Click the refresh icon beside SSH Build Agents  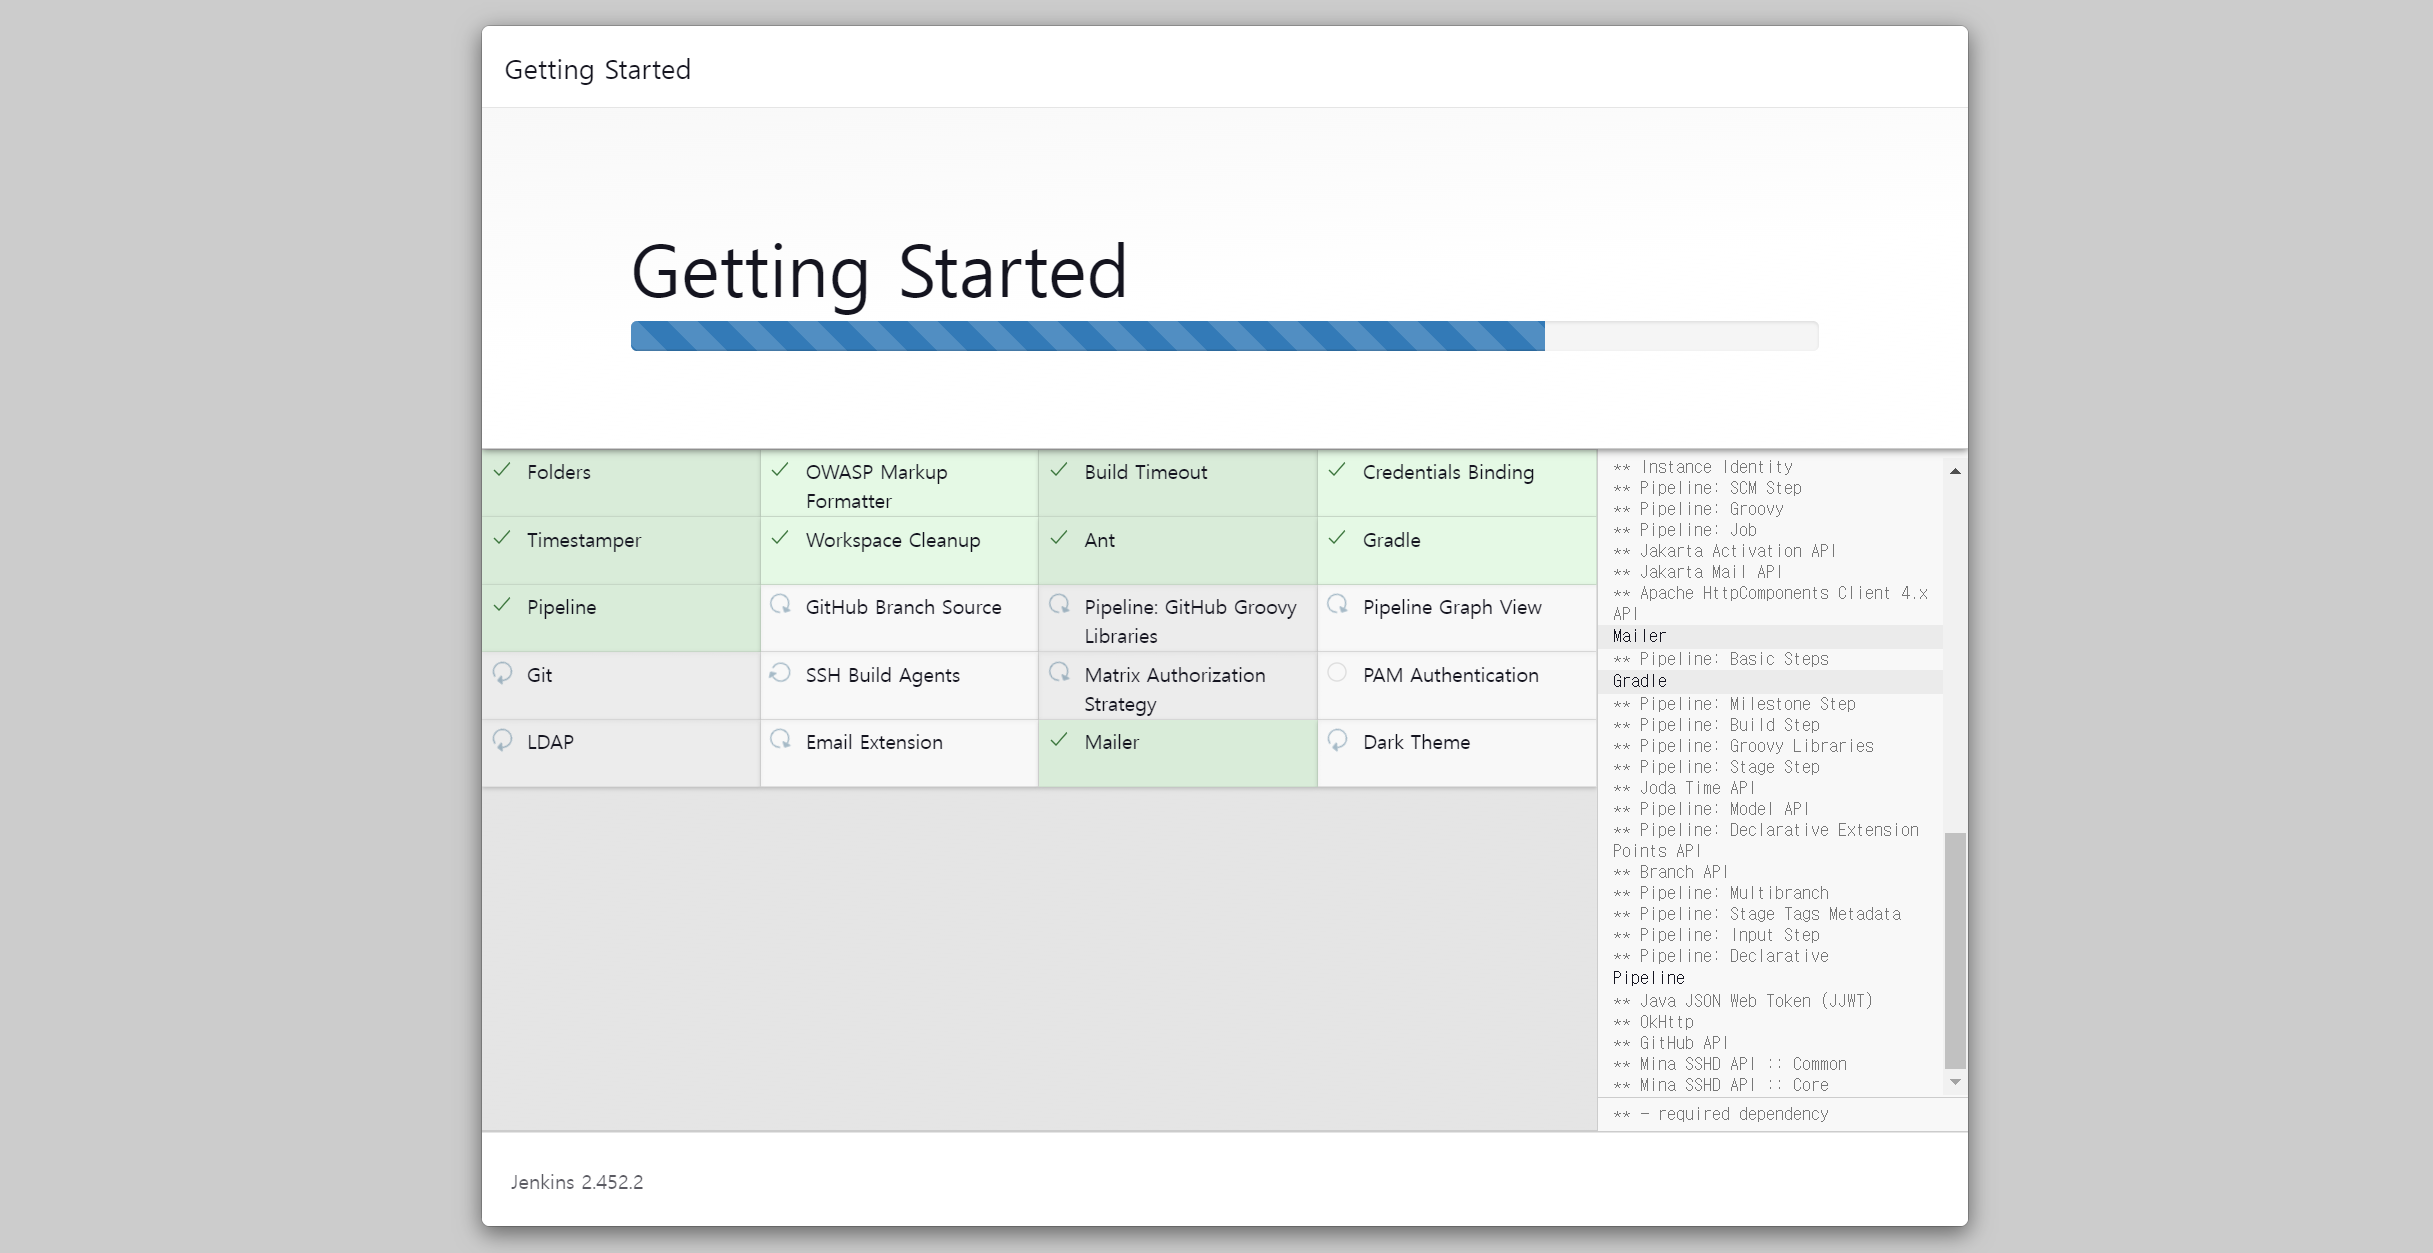pyautogui.click(x=780, y=673)
